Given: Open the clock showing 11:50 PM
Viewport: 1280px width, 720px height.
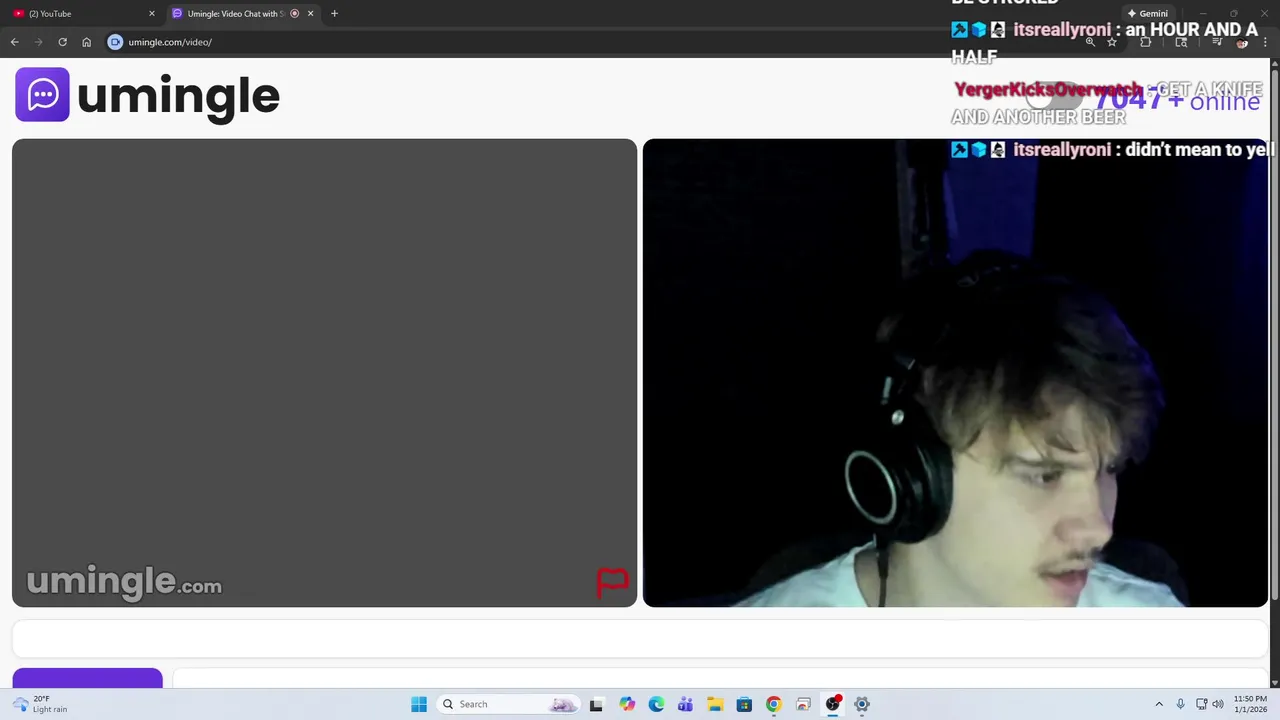Looking at the screenshot, I should coord(1250,704).
